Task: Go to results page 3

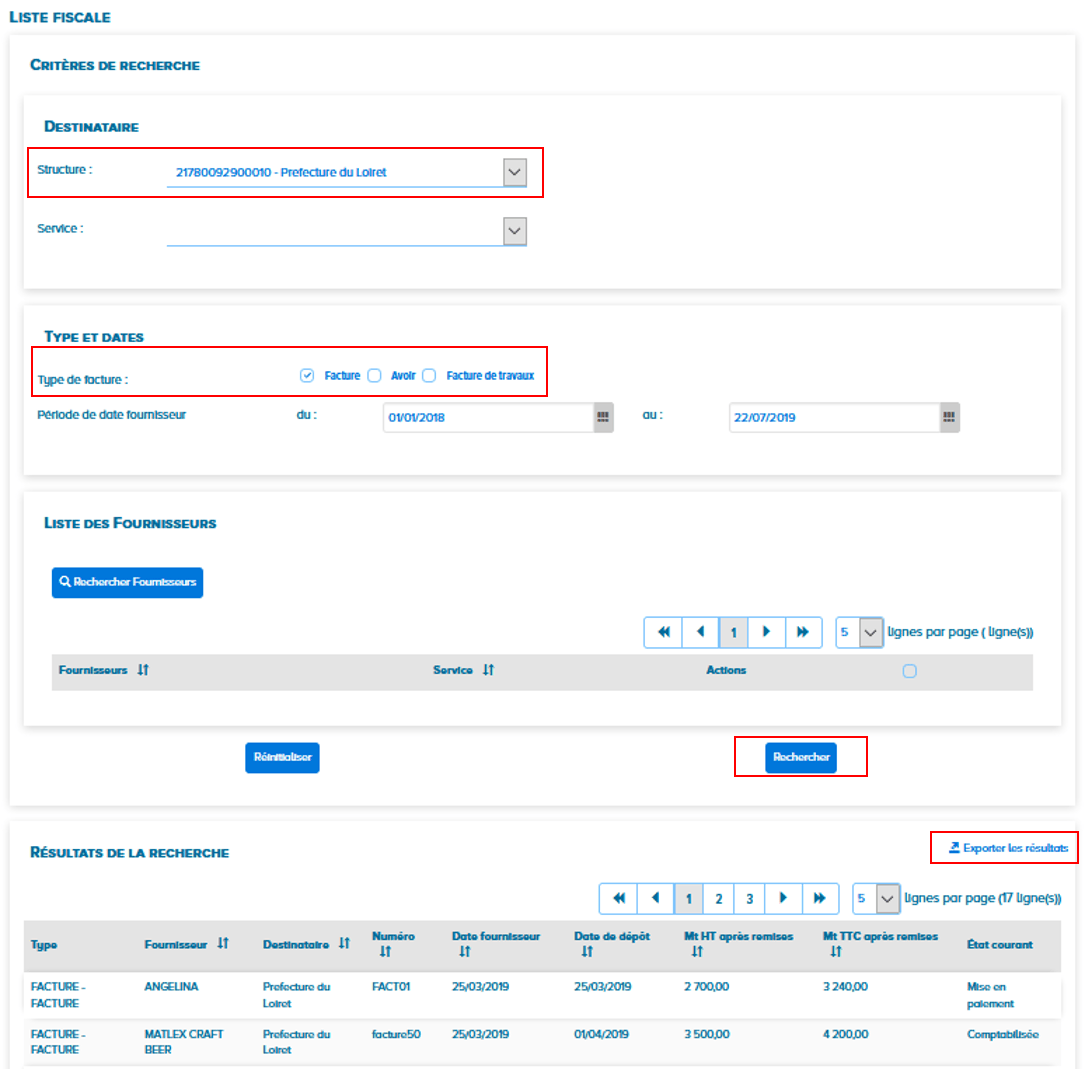Action: [x=749, y=899]
